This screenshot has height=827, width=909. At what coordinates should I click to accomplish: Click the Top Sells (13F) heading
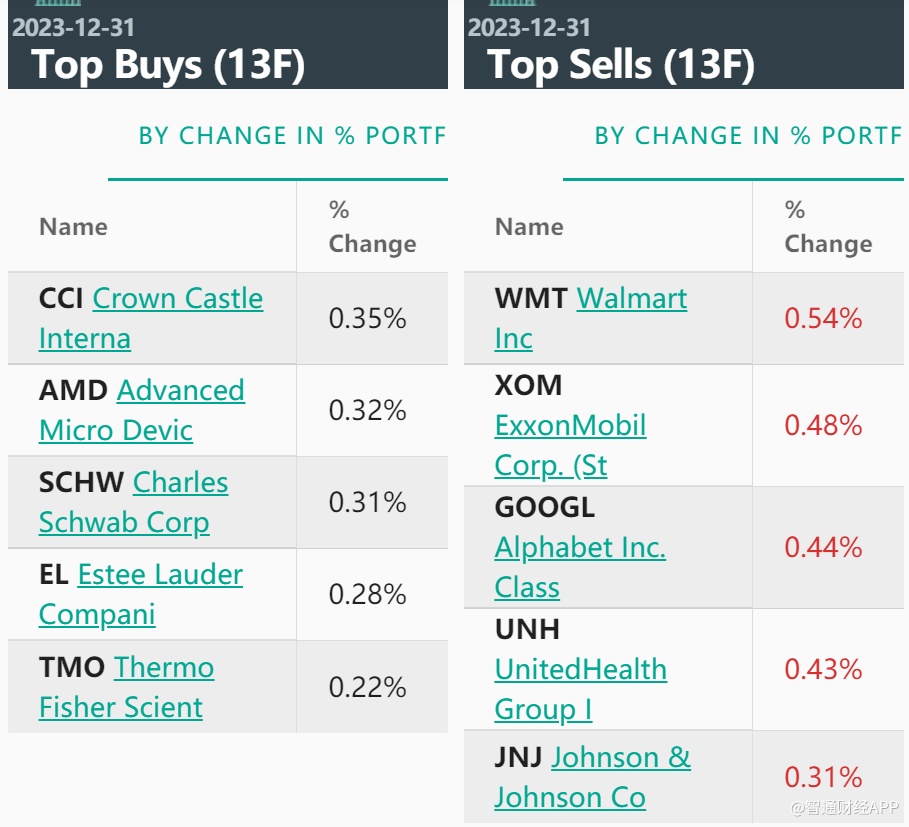[x=621, y=65]
